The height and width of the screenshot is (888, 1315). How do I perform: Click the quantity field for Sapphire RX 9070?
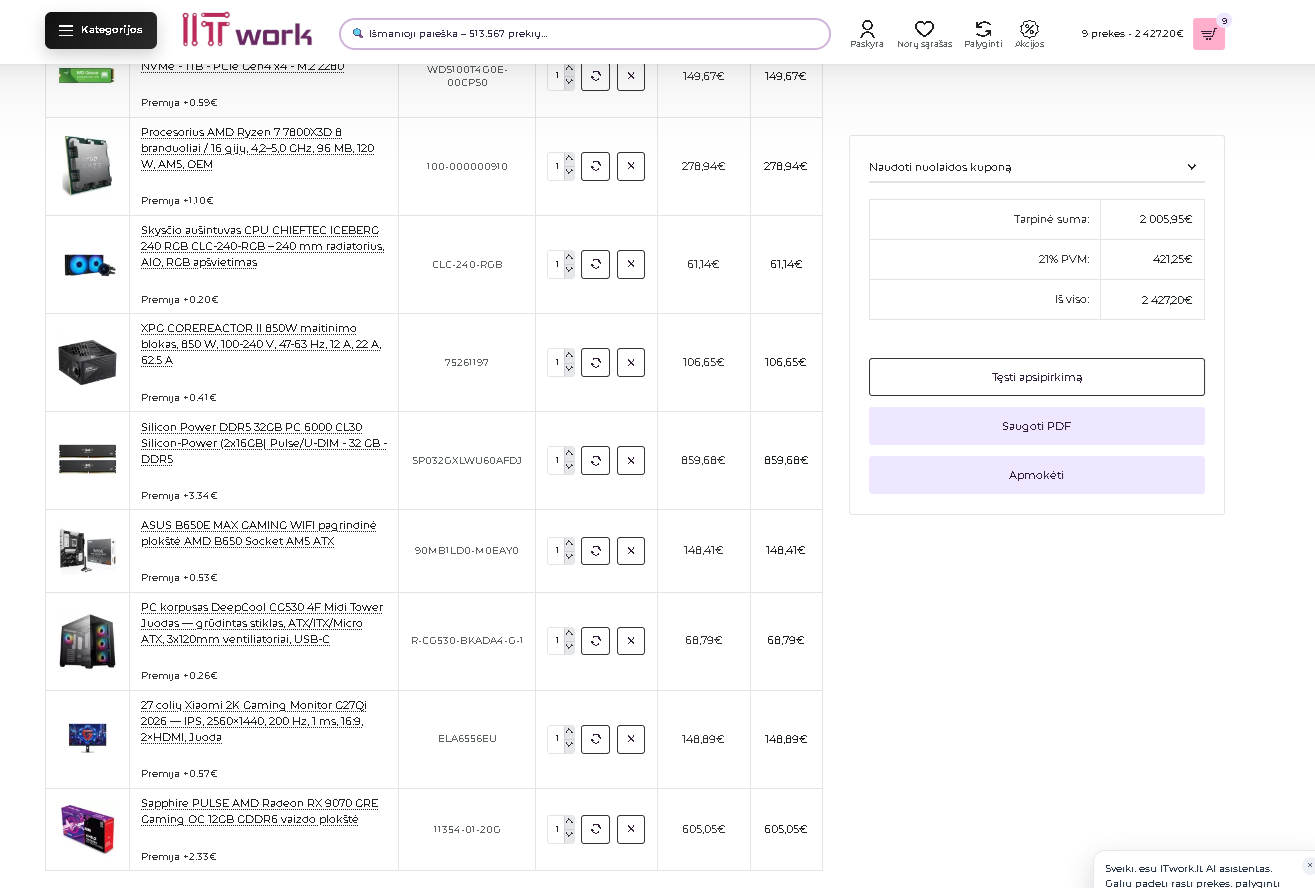click(x=556, y=829)
